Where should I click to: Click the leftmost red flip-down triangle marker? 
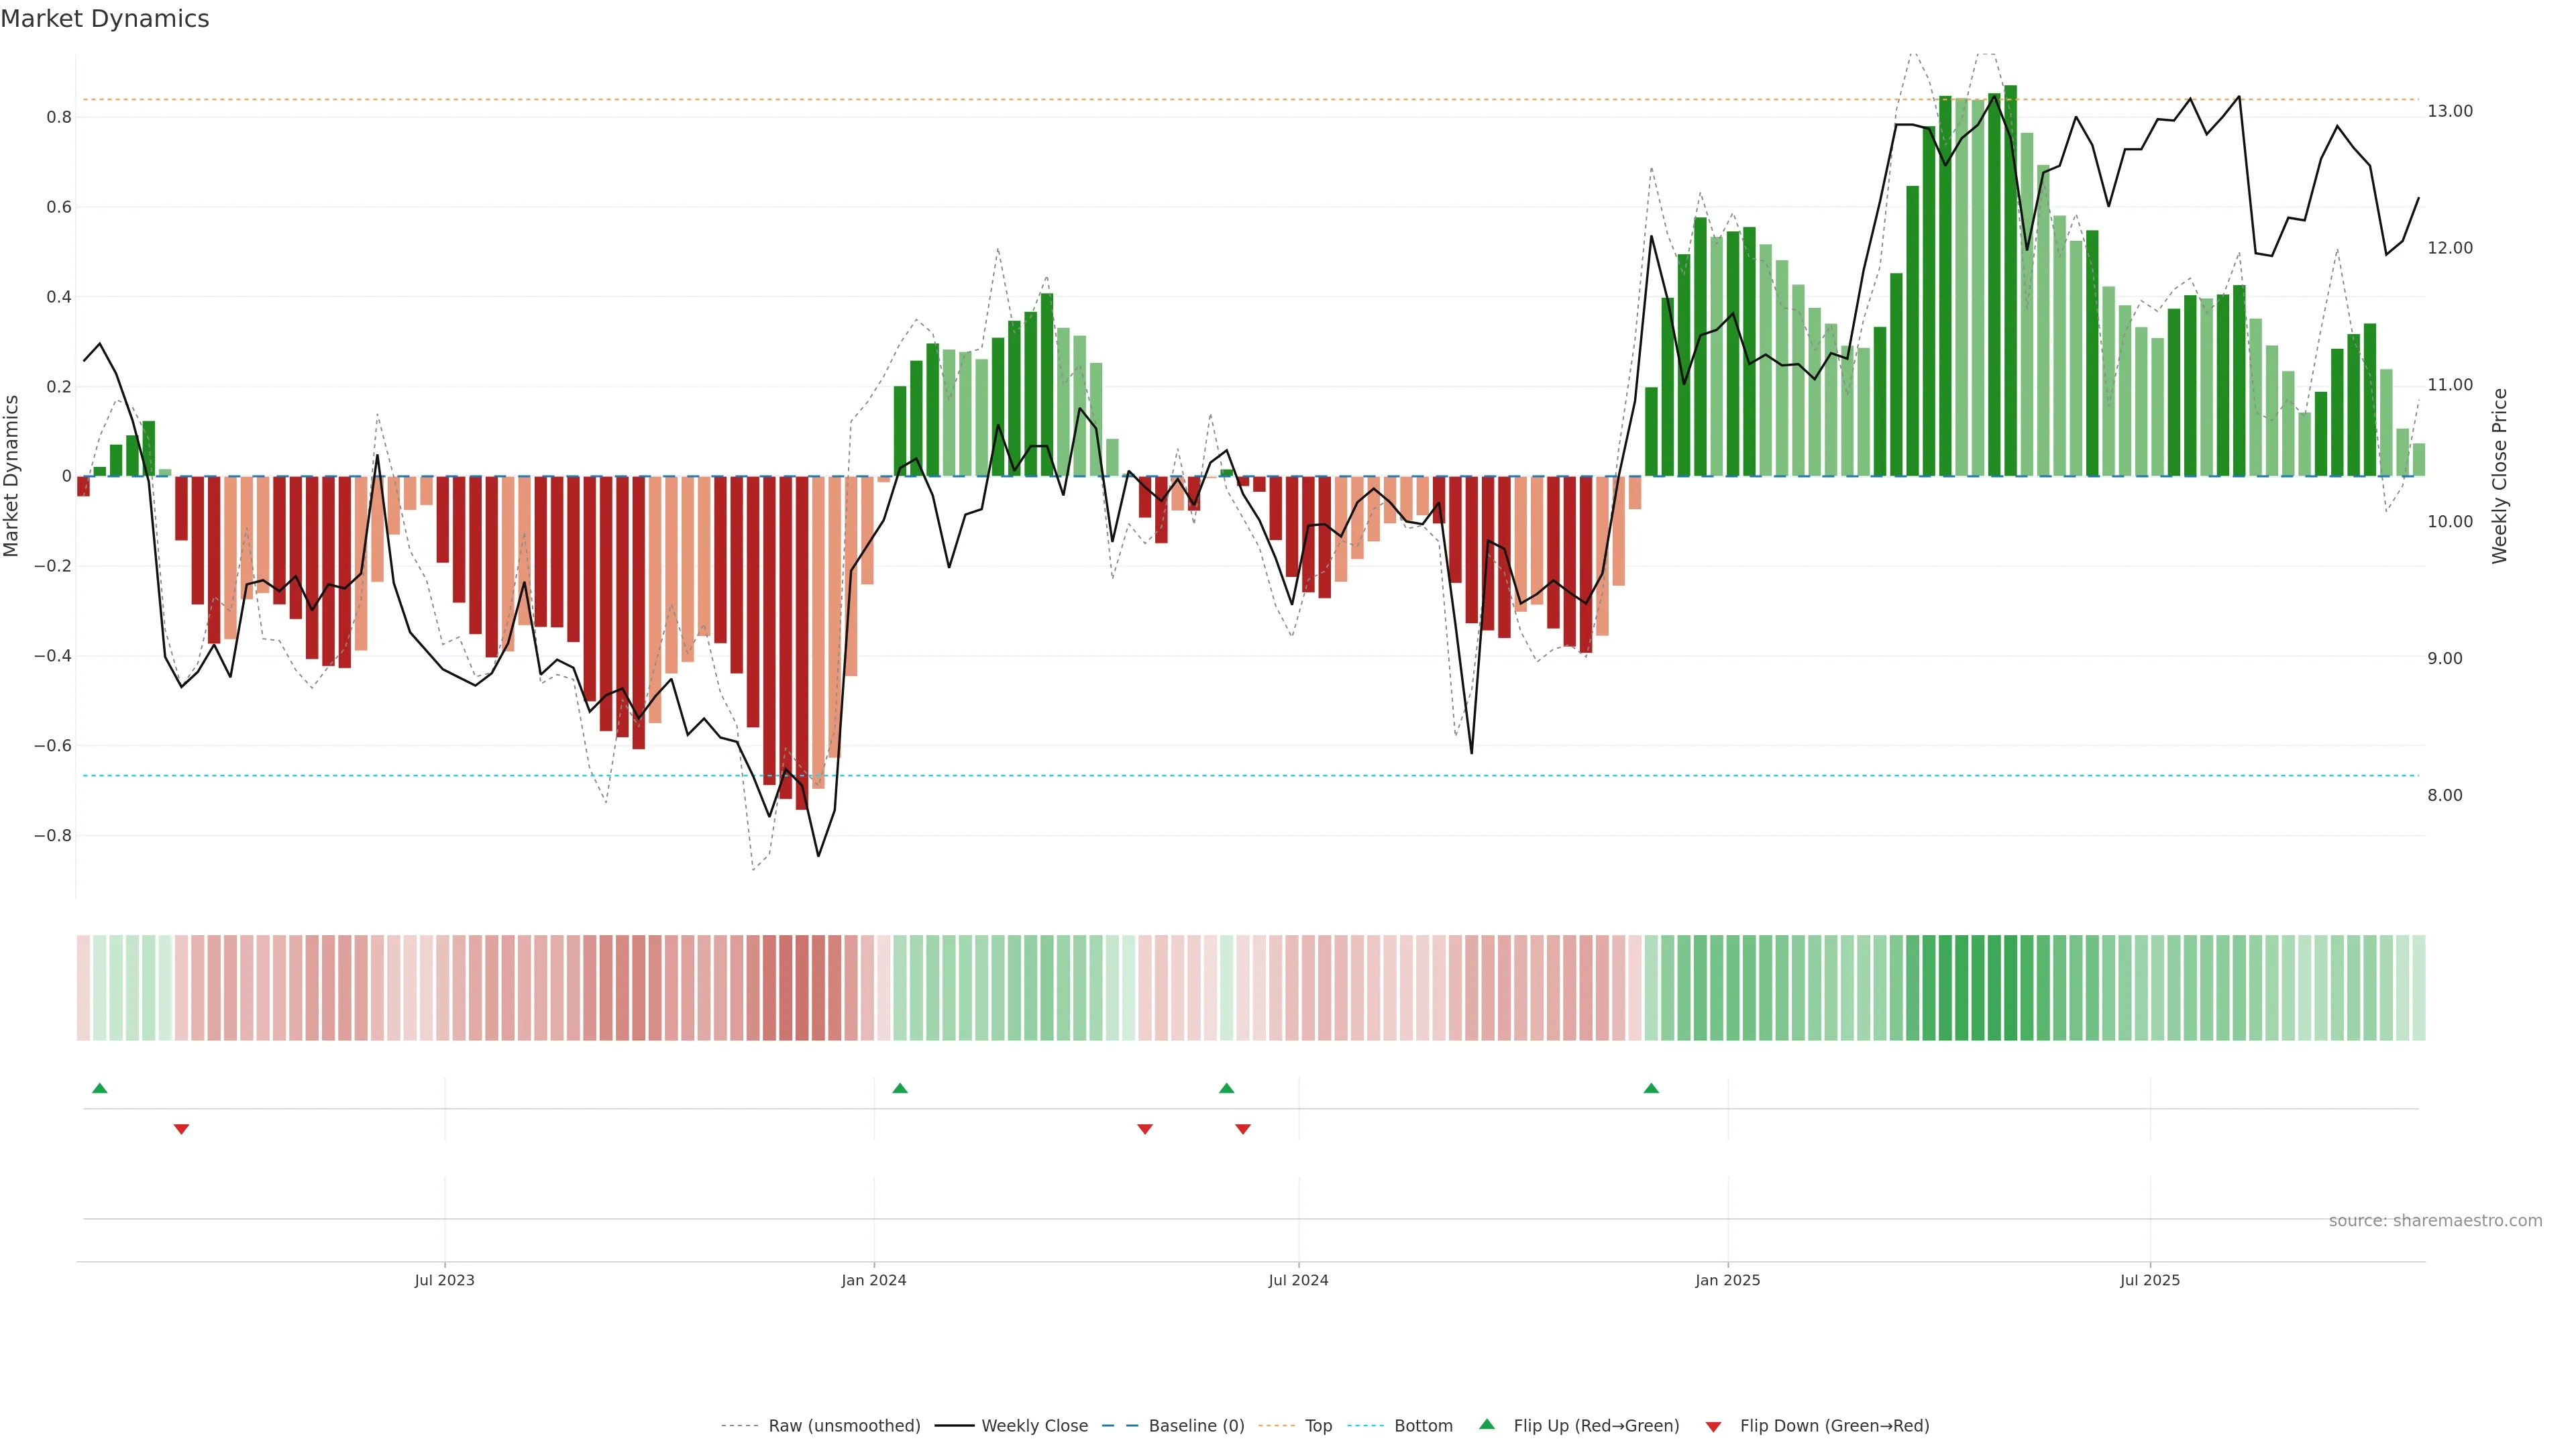tap(181, 1129)
